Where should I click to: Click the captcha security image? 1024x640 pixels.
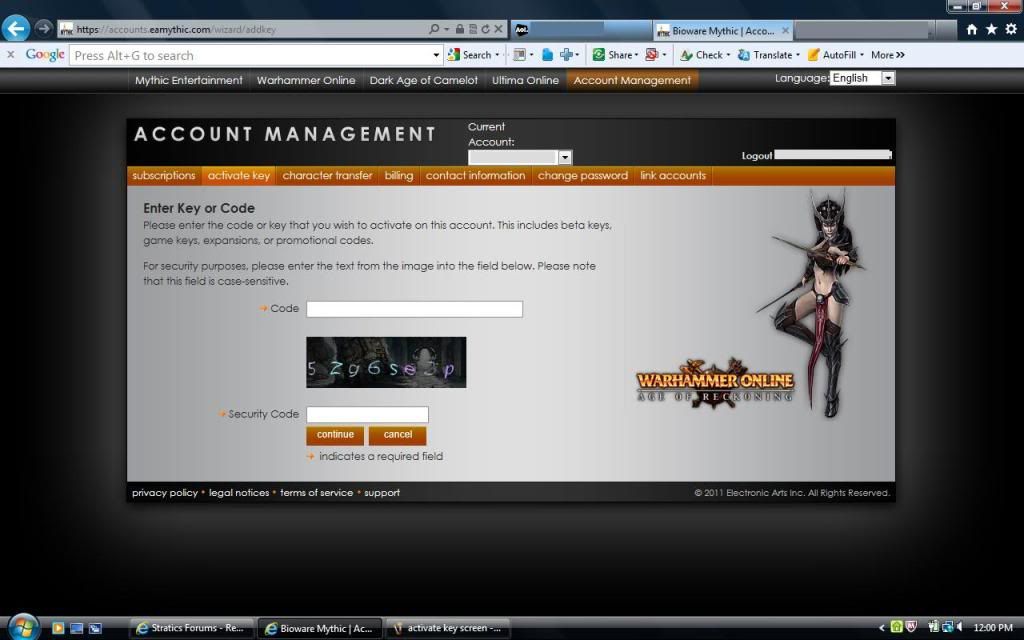click(x=386, y=362)
